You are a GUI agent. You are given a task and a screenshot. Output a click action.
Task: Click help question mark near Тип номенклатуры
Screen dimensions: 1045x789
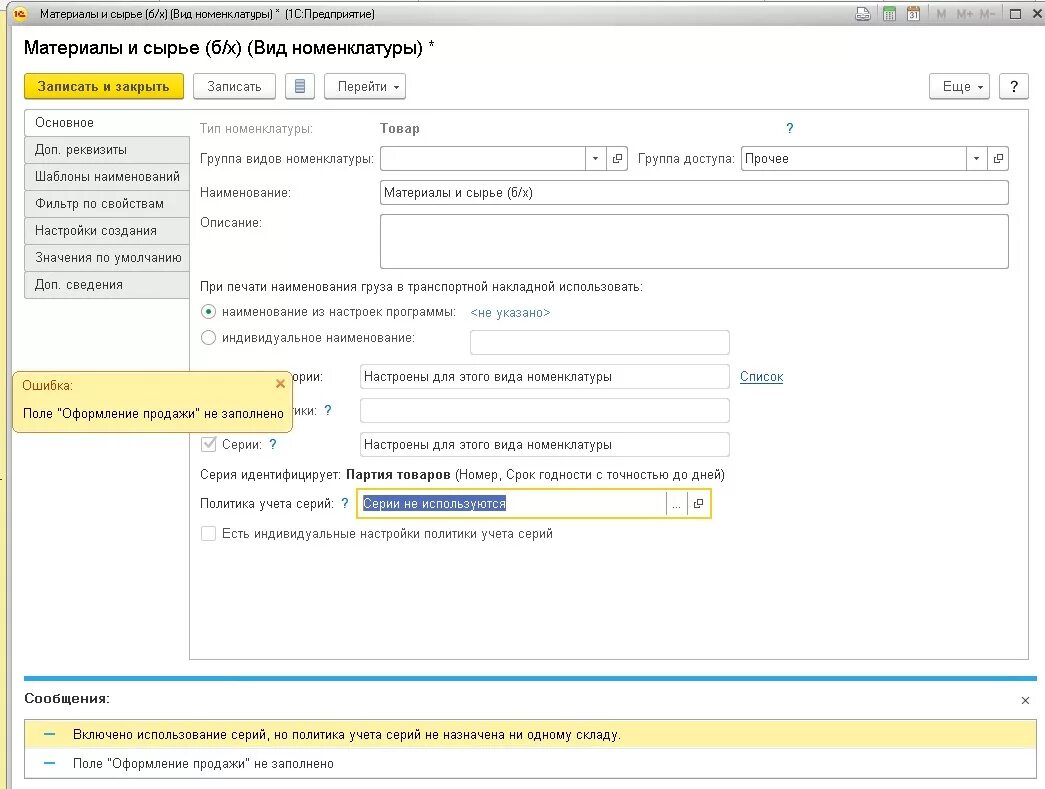[x=790, y=128]
